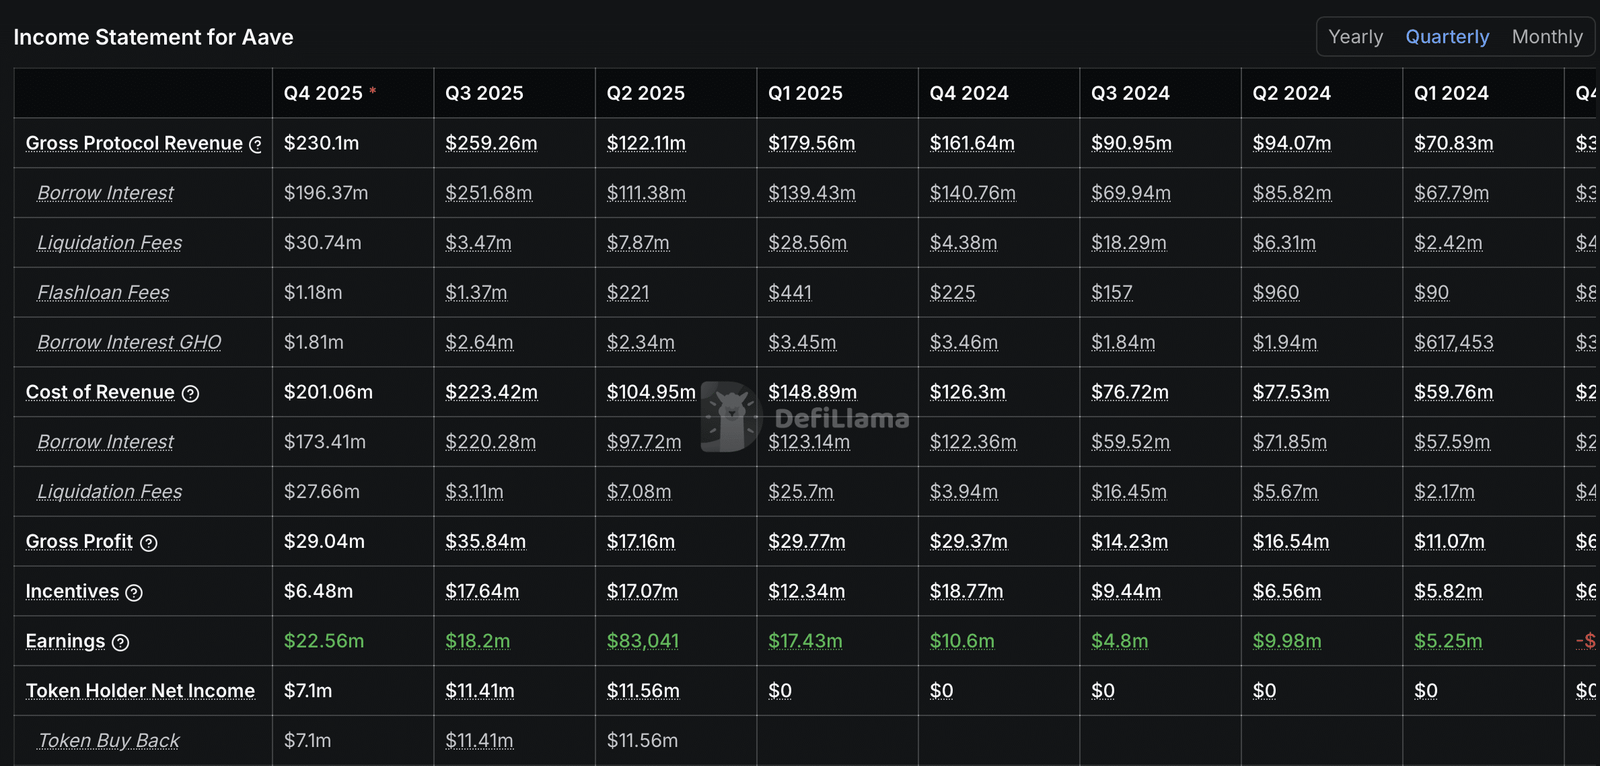Click the Gross Protocol Revenue help icon
Screen dimensions: 1600x766
point(256,144)
